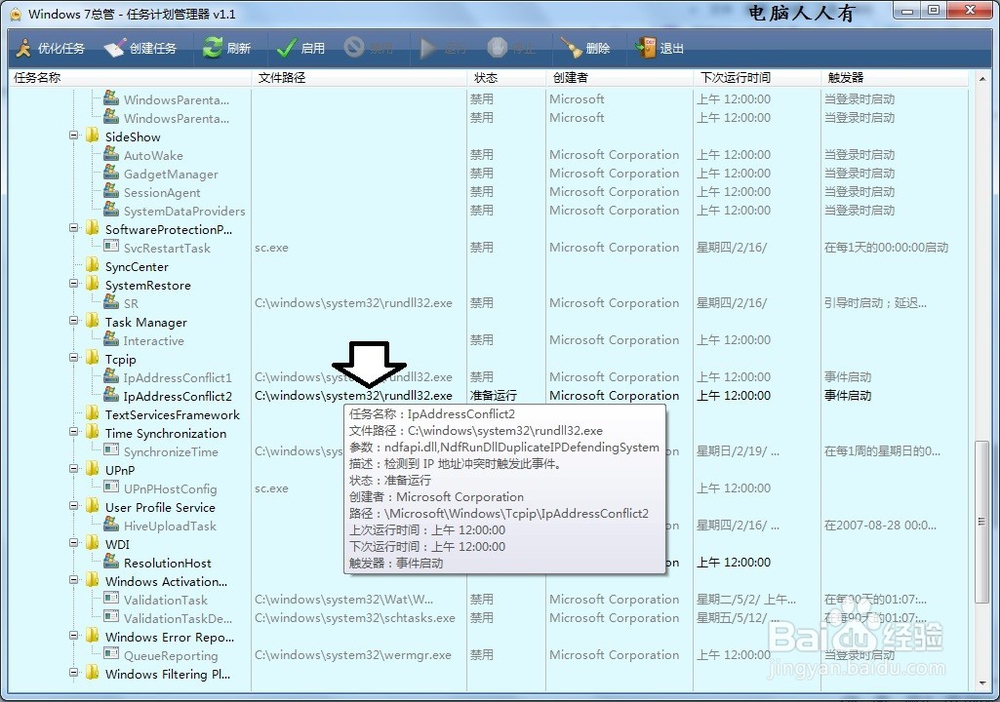Viewport: 1000px width, 702px height.
Task: Collapse the SoftwareProtectionP... folder node
Action: 74,228
